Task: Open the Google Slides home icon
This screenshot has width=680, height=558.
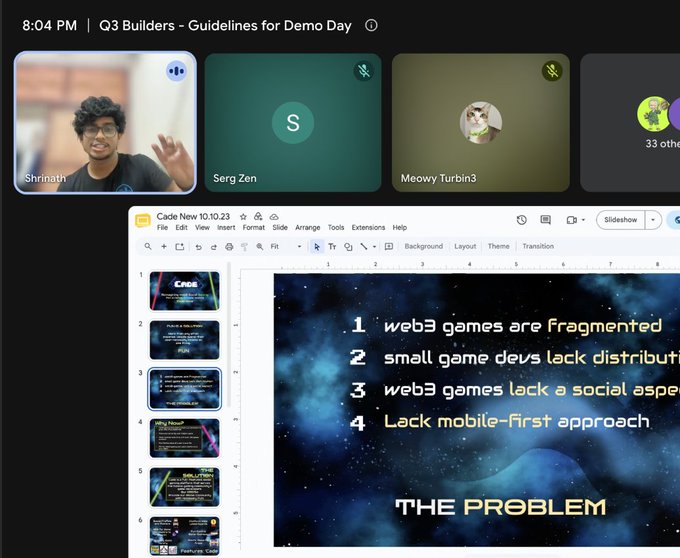Action: coord(143,220)
